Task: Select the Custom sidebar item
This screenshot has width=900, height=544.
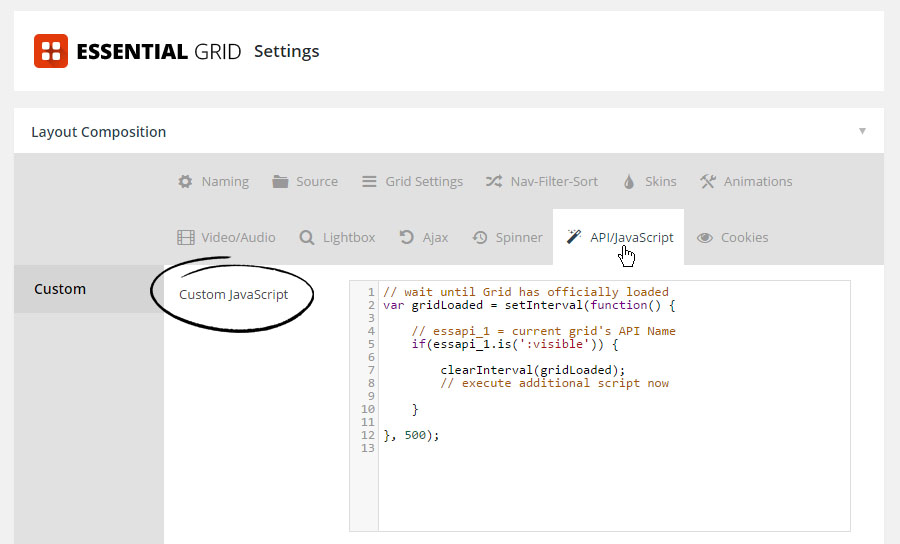Action: (89, 289)
